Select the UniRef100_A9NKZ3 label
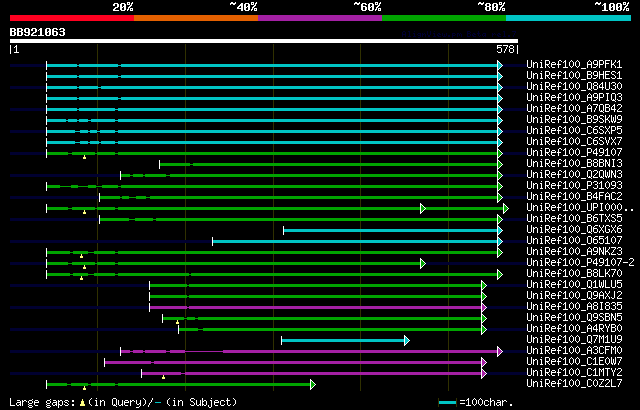The height and width of the screenshot is (410, 640). 574,252
